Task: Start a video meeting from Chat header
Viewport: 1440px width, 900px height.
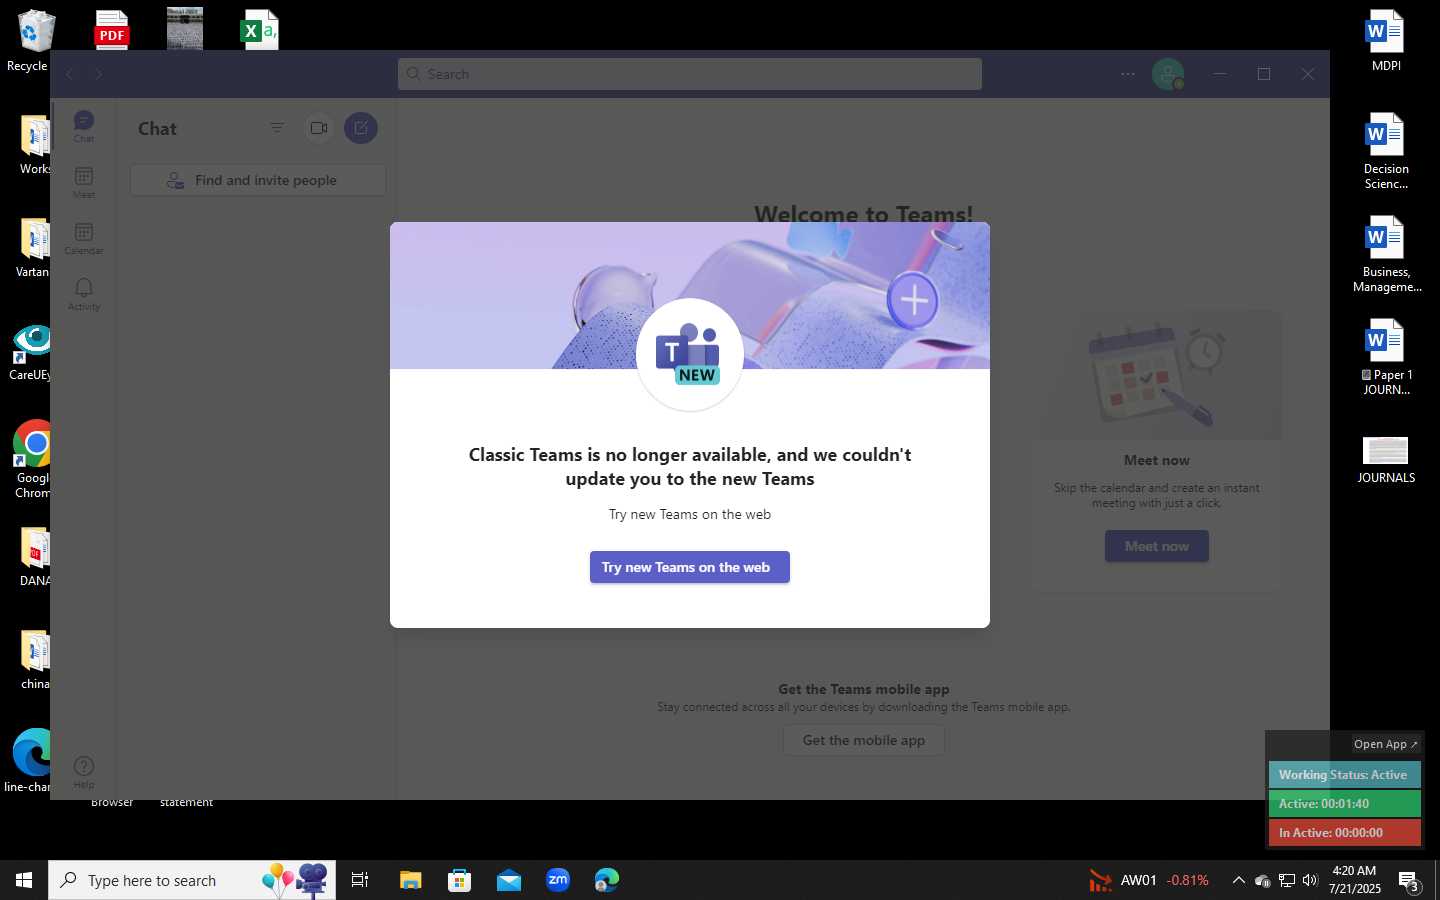Action: tap(319, 128)
